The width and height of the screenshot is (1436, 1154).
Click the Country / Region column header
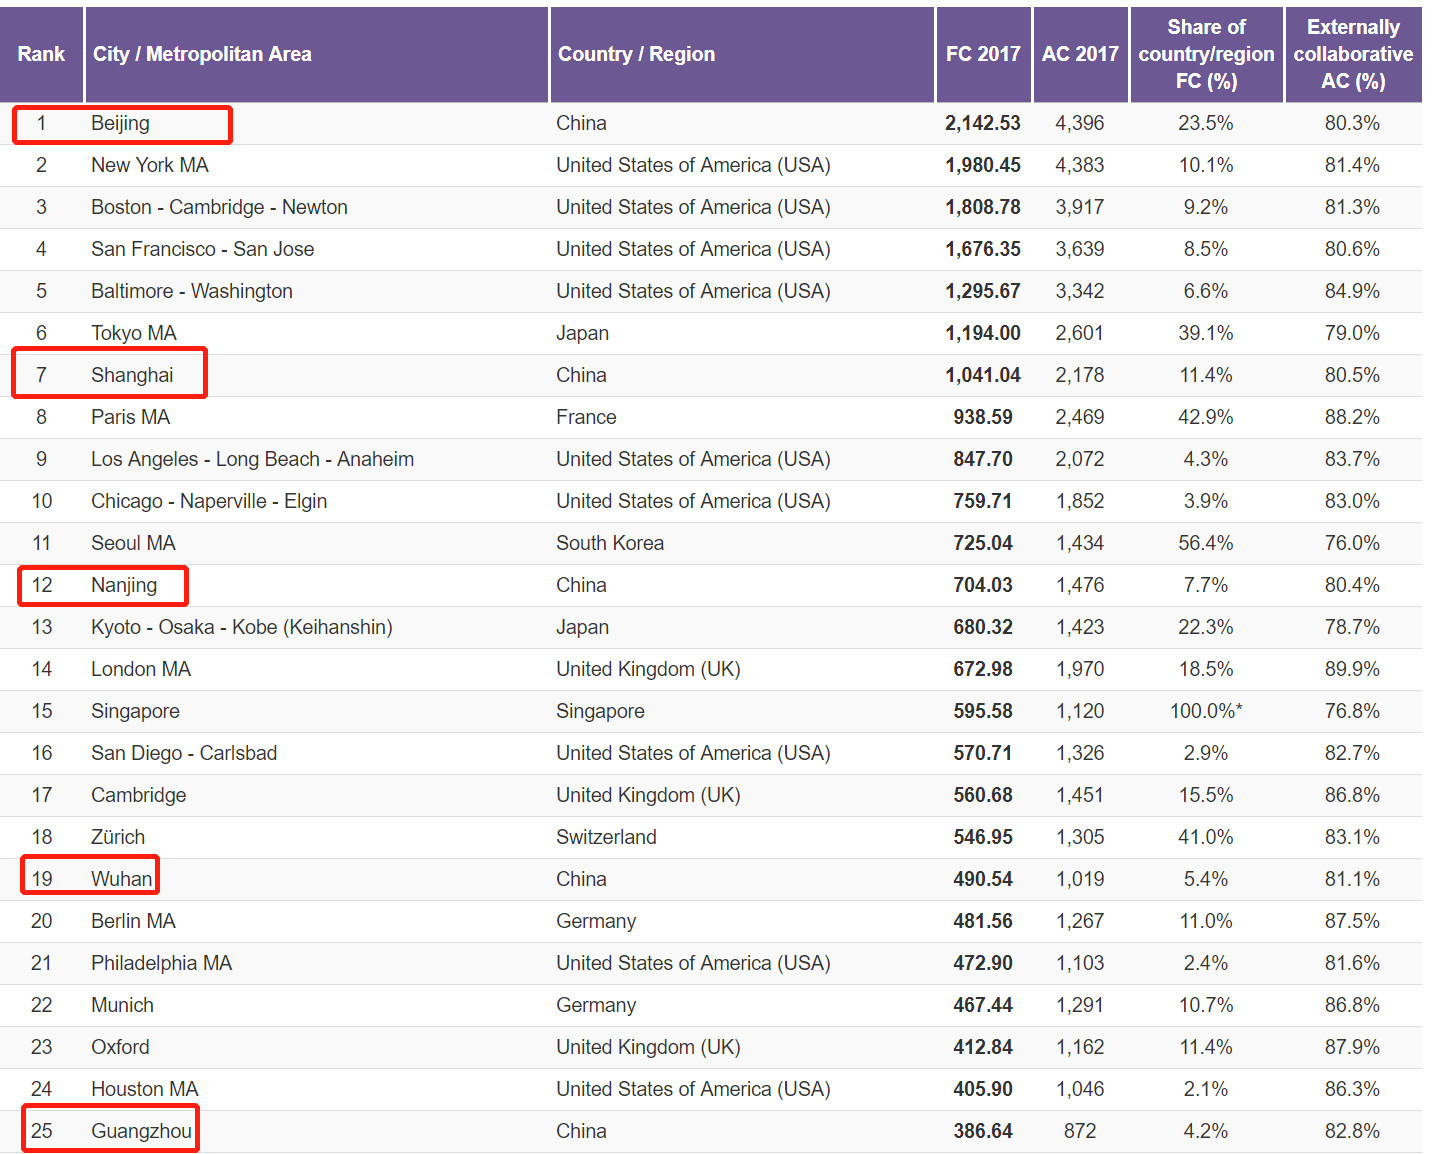click(636, 54)
